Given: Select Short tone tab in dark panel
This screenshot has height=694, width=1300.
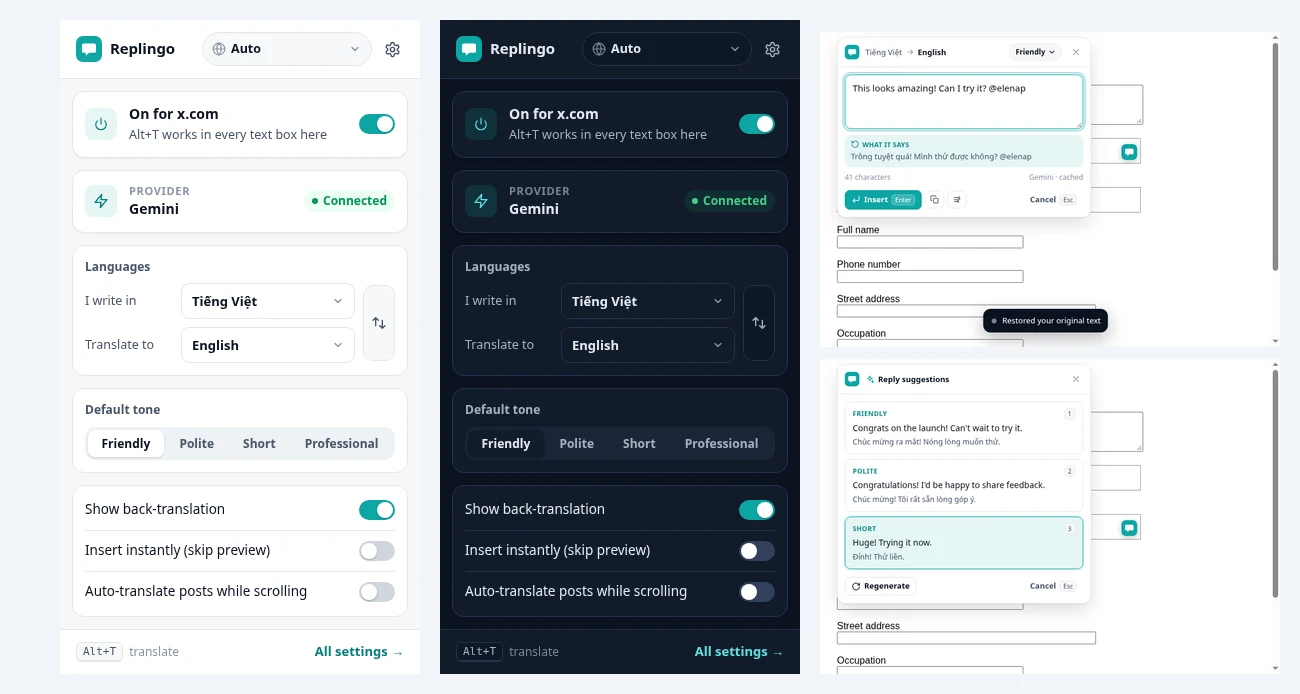Looking at the screenshot, I should tap(639, 444).
